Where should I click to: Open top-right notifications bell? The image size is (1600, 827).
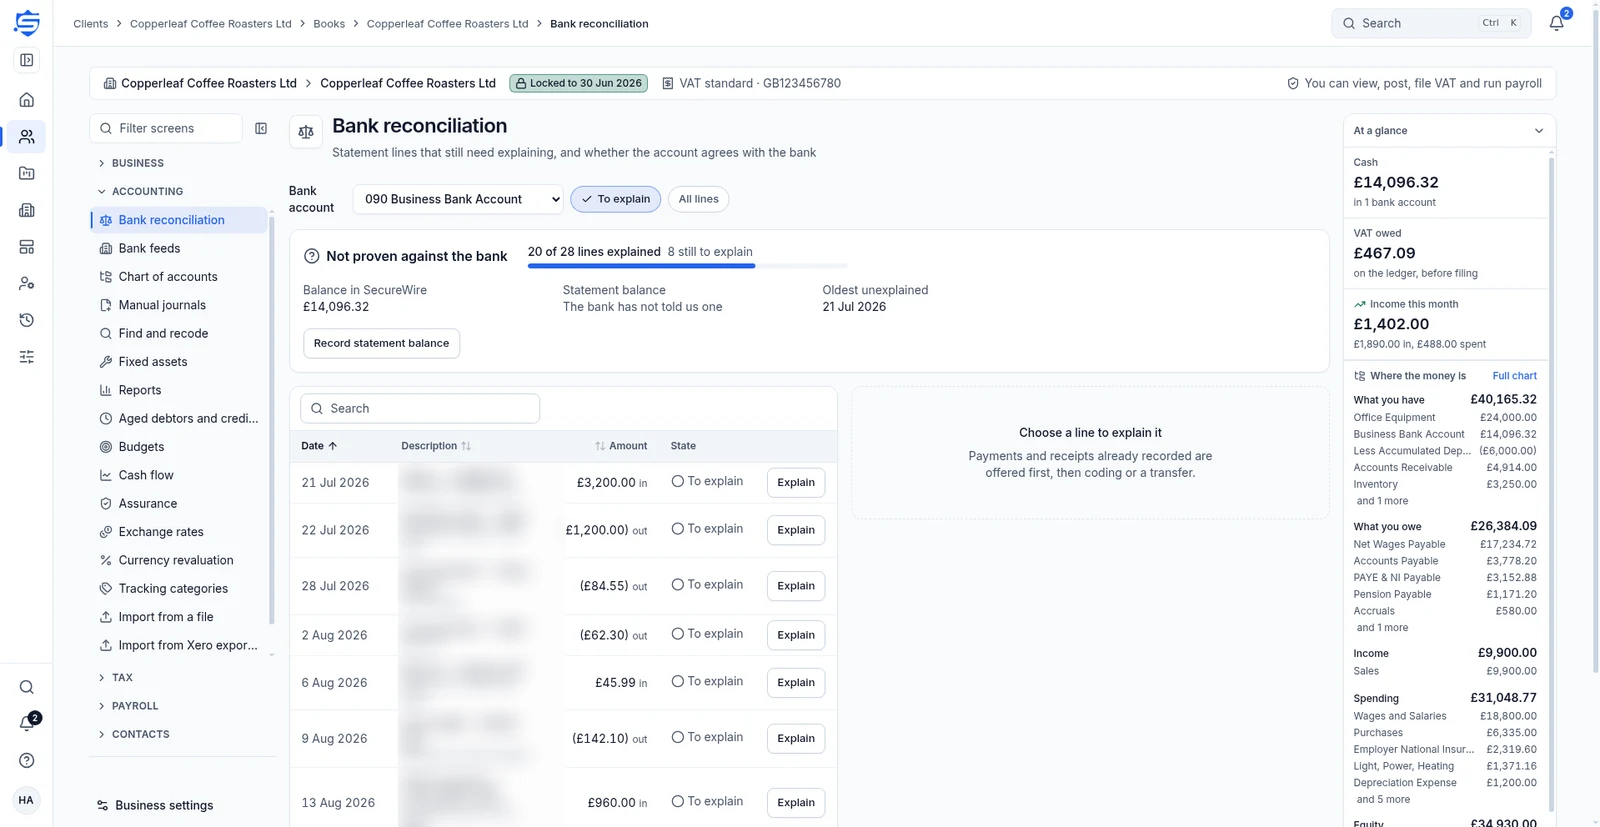pyautogui.click(x=1557, y=22)
